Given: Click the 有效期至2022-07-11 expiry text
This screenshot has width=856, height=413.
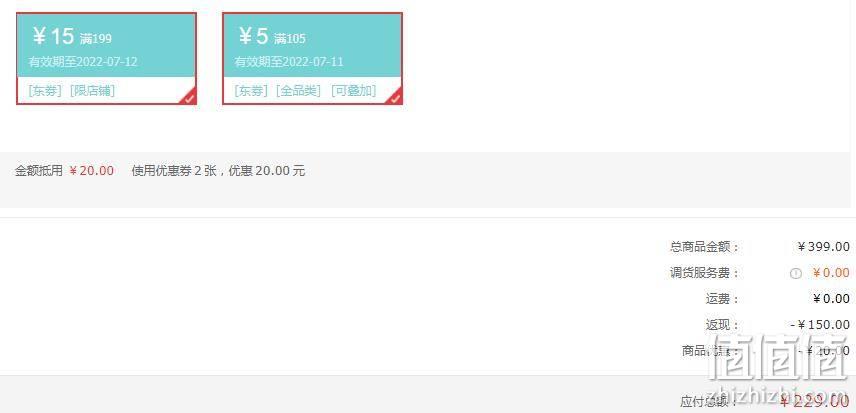Looking at the screenshot, I should click(x=289, y=62).
